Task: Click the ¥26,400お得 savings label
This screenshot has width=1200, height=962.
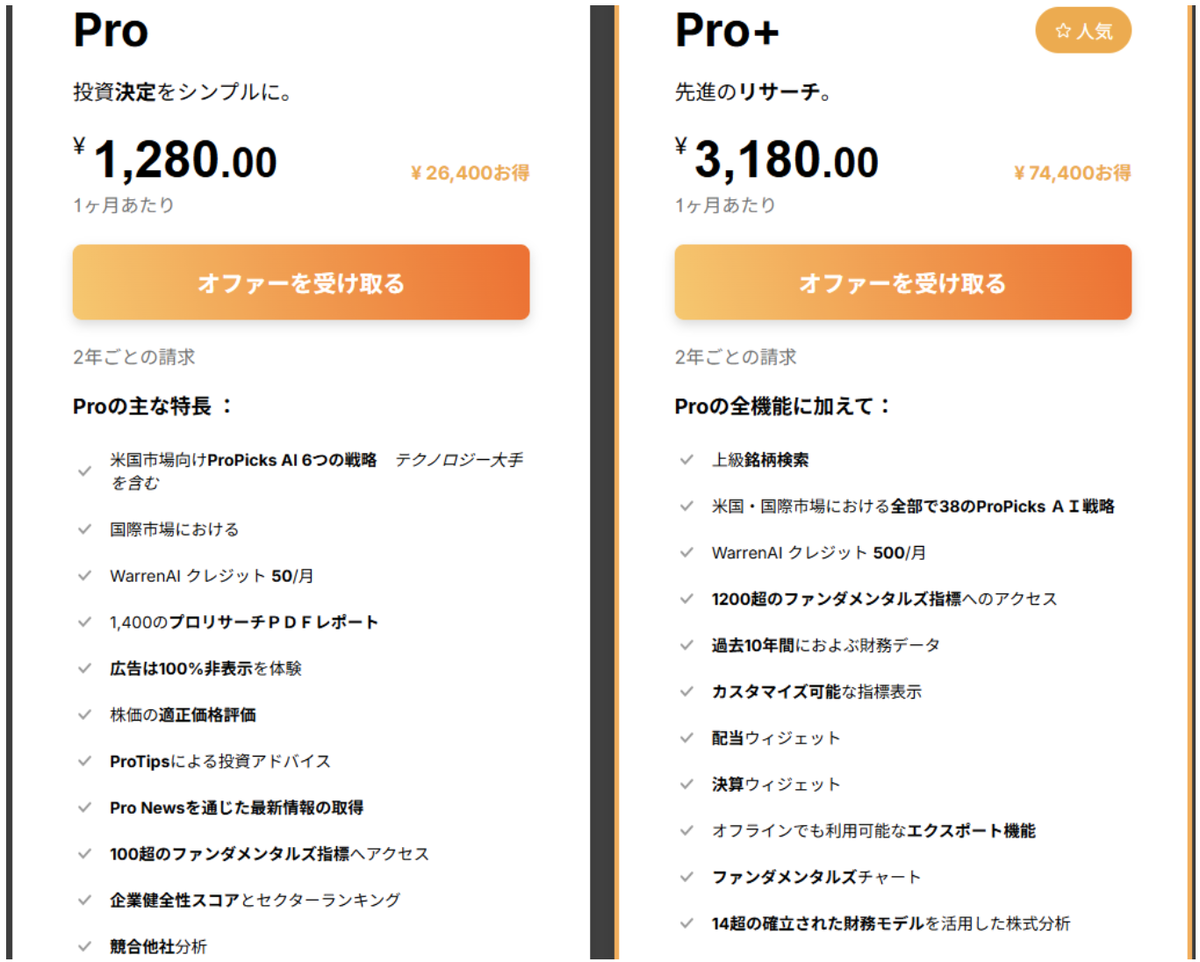Action: tap(470, 173)
